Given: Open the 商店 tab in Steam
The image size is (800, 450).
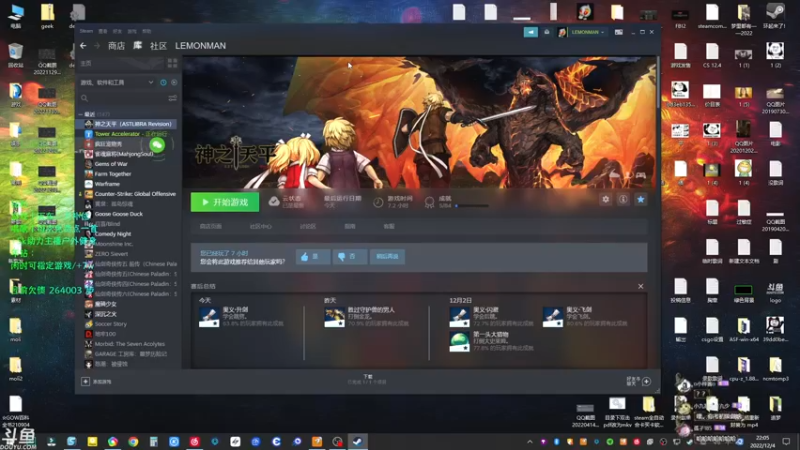Looking at the screenshot, I should click(116, 46).
